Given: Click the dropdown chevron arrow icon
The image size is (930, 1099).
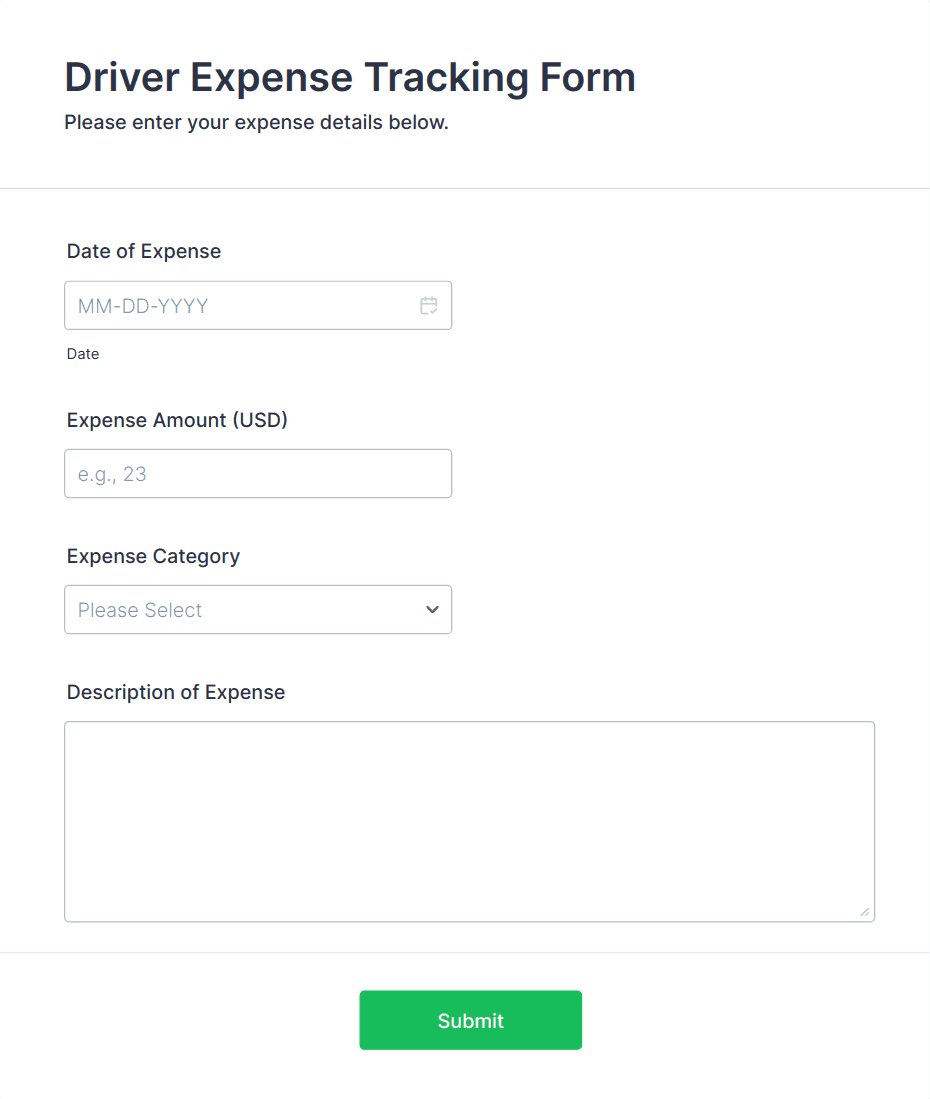Looking at the screenshot, I should pos(432,610).
